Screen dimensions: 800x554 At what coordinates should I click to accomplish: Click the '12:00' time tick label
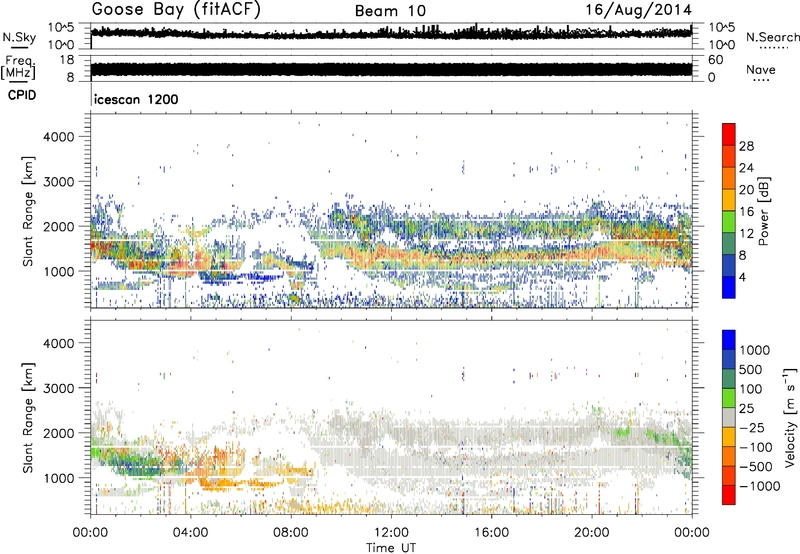point(391,533)
